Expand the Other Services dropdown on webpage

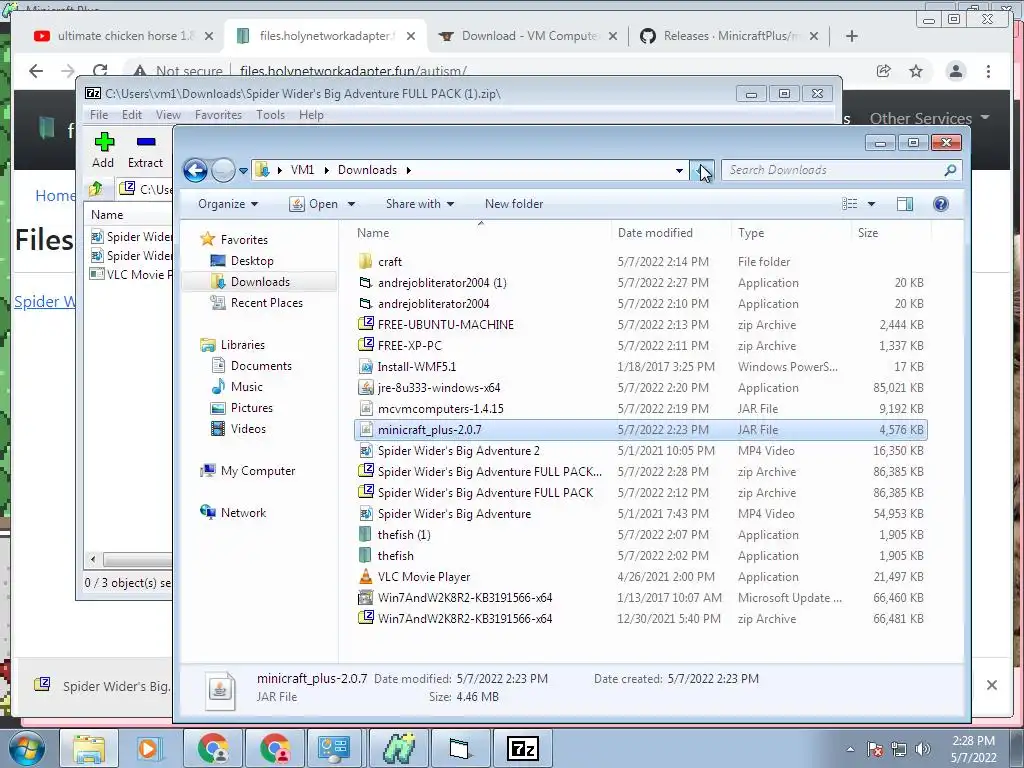coord(929,118)
